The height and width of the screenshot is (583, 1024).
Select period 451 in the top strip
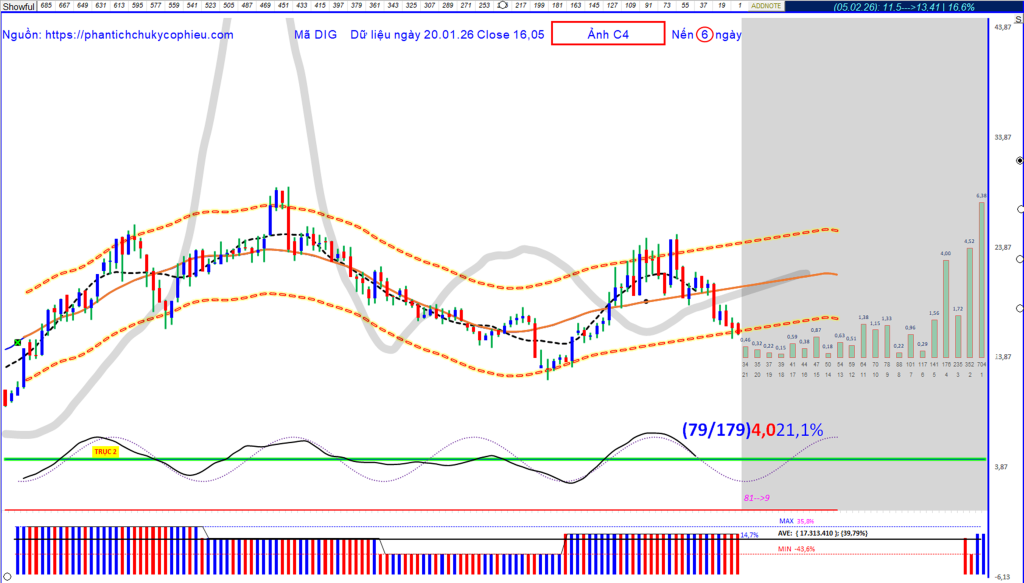[x=283, y=6]
